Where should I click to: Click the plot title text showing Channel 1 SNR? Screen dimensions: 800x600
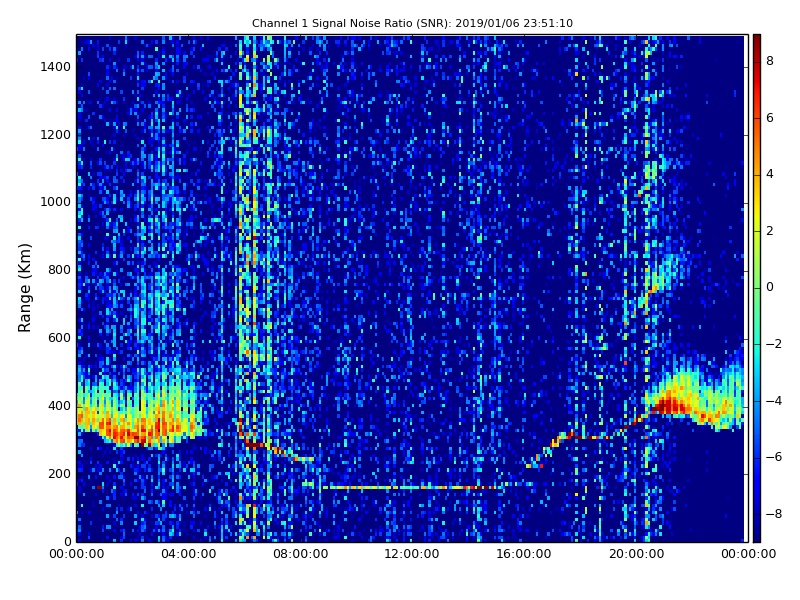412,23
